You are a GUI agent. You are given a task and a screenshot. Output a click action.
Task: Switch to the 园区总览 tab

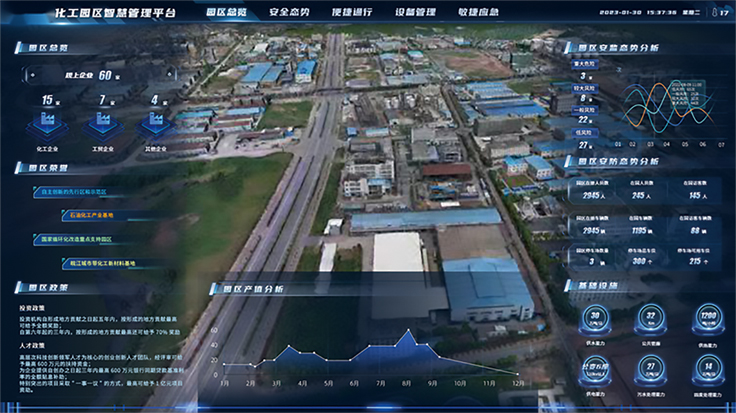click(227, 12)
